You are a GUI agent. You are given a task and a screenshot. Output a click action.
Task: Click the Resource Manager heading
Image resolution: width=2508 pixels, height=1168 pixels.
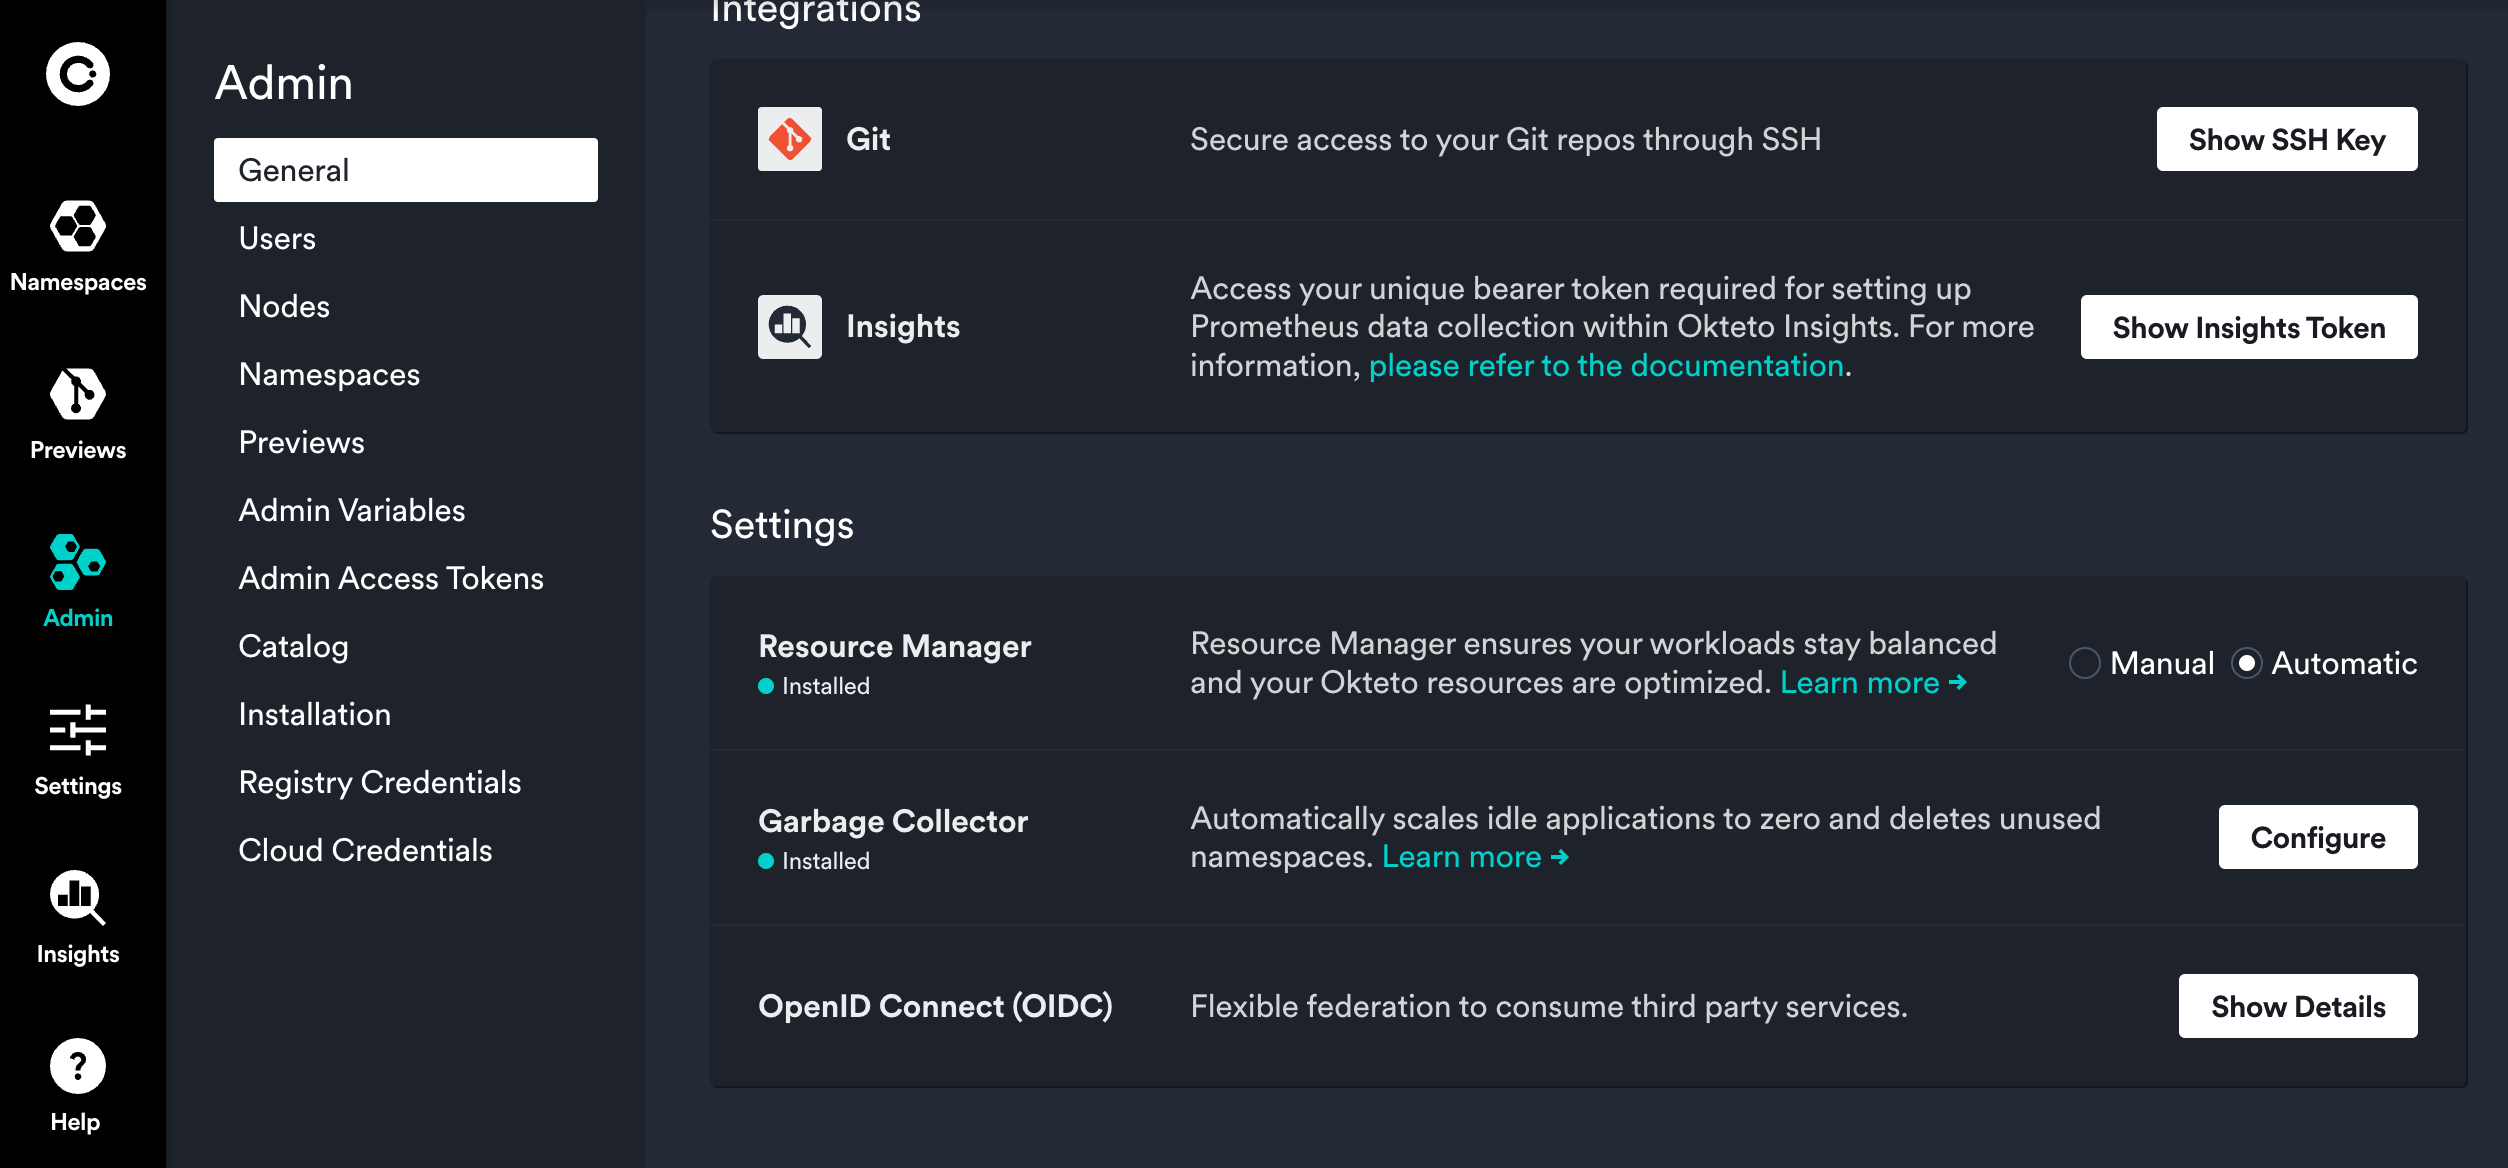[895, 646]
